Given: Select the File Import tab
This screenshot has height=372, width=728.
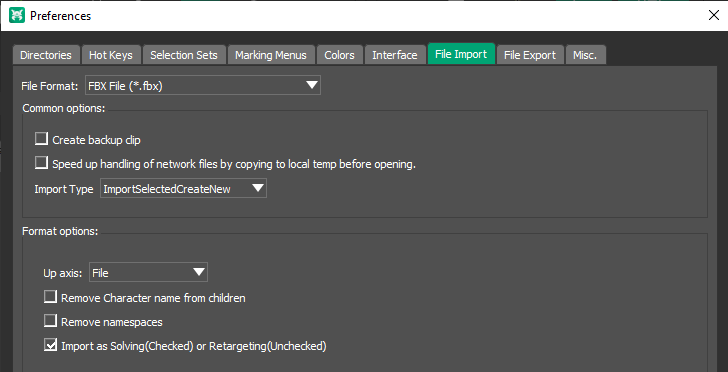Looking at the screenshot, I should (x=461, y=54).
